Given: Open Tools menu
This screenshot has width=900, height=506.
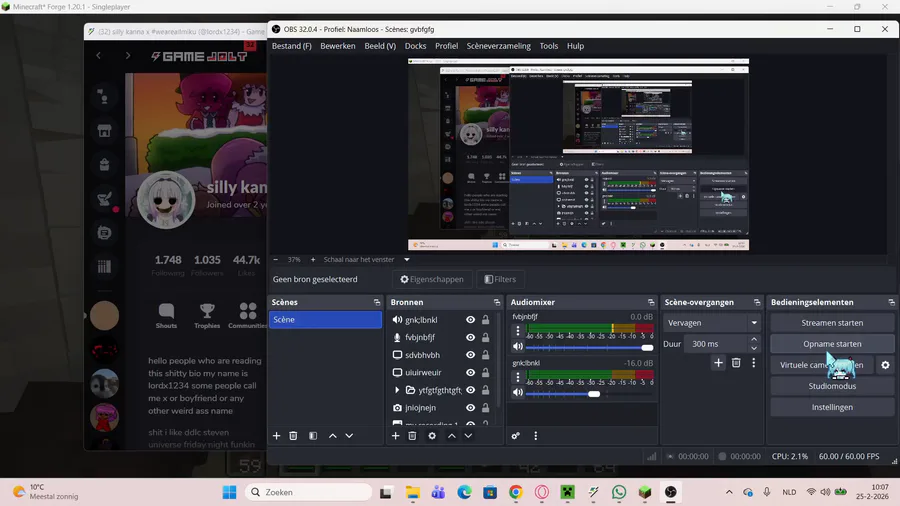Looking at the screenshot, I should point(548,46).
